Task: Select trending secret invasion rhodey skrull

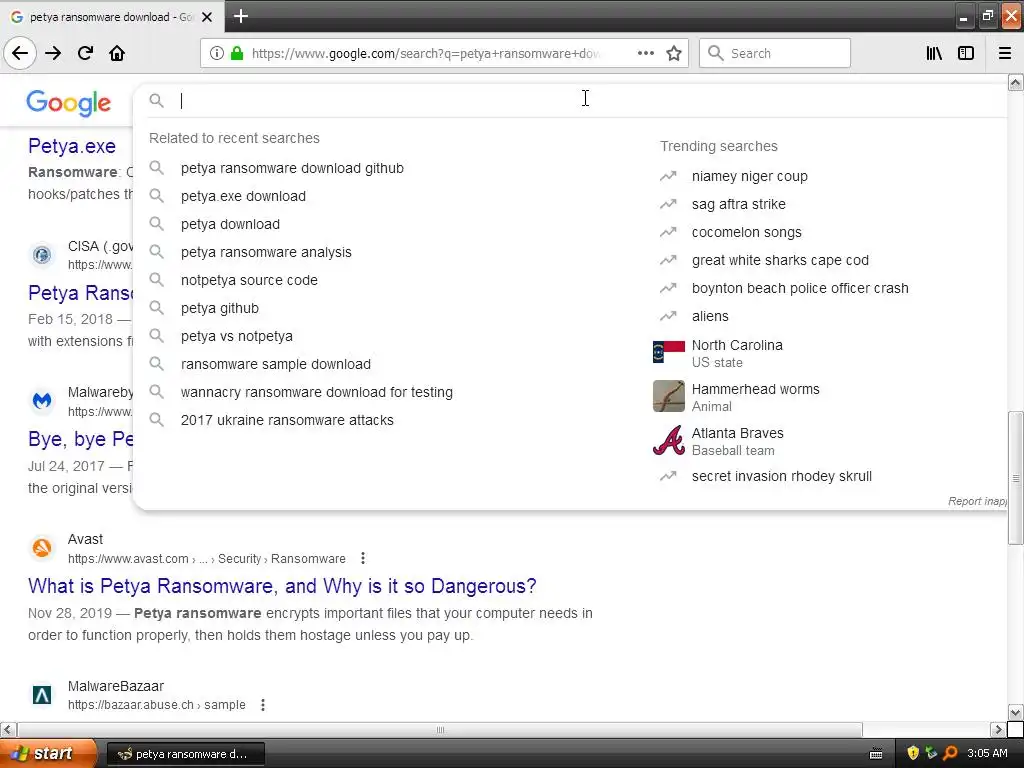Action: pos(781,477)
